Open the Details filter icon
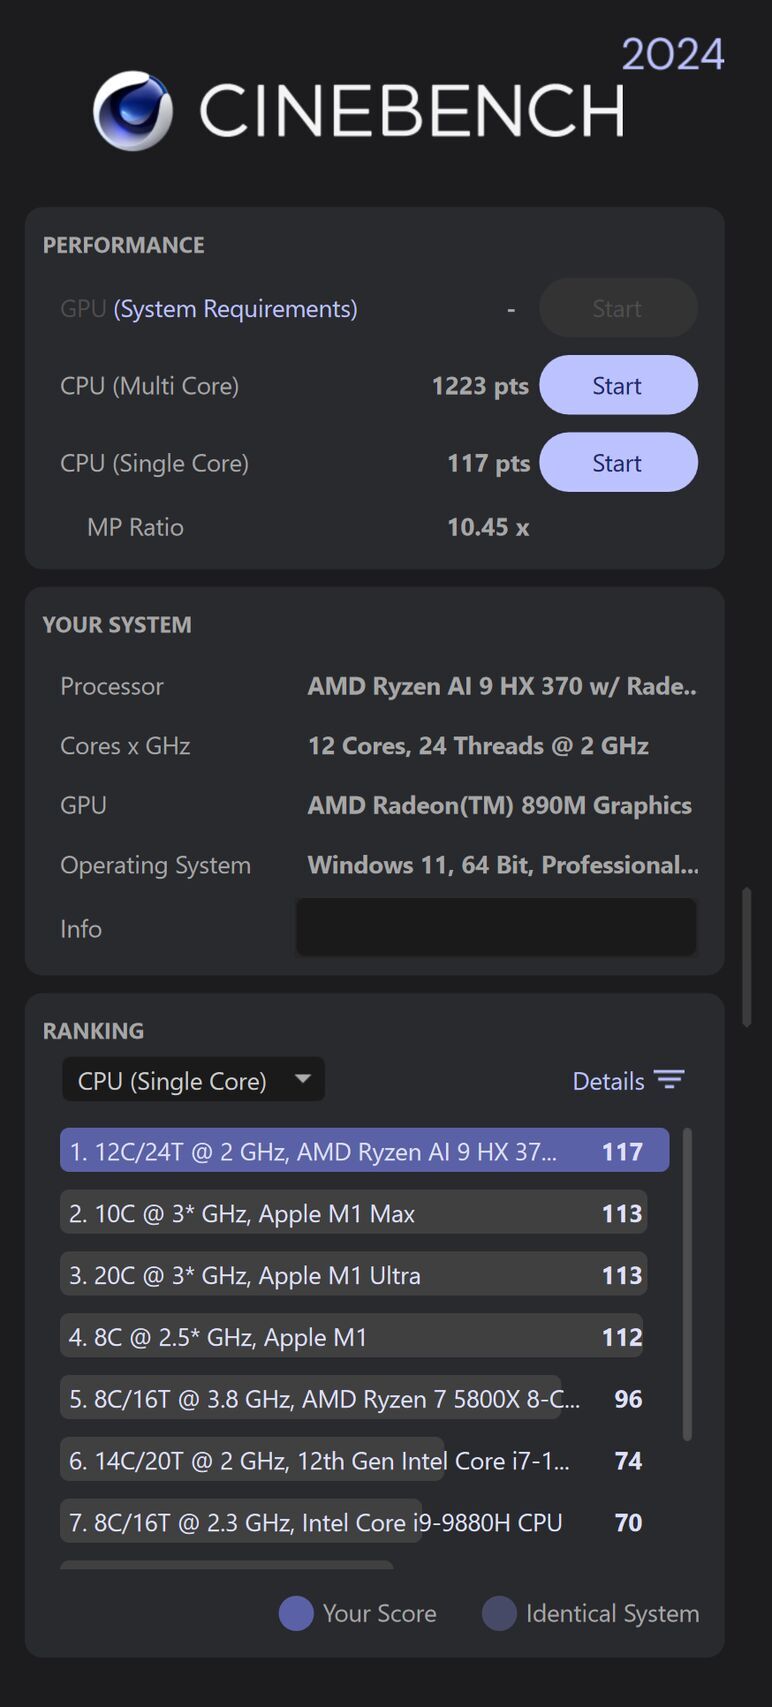772x1707 pixels. coord(670,1080)
